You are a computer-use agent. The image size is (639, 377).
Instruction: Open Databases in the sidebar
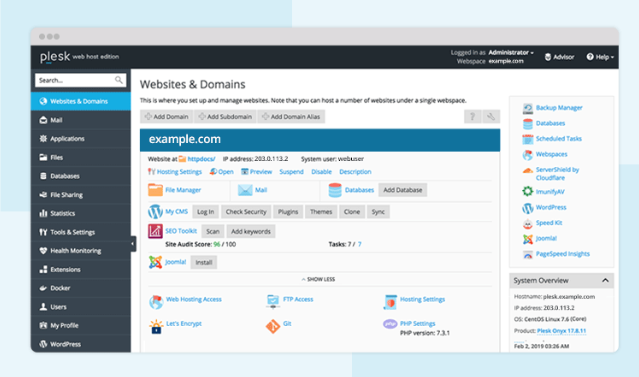pyautogui.click(x=81, y=176)
